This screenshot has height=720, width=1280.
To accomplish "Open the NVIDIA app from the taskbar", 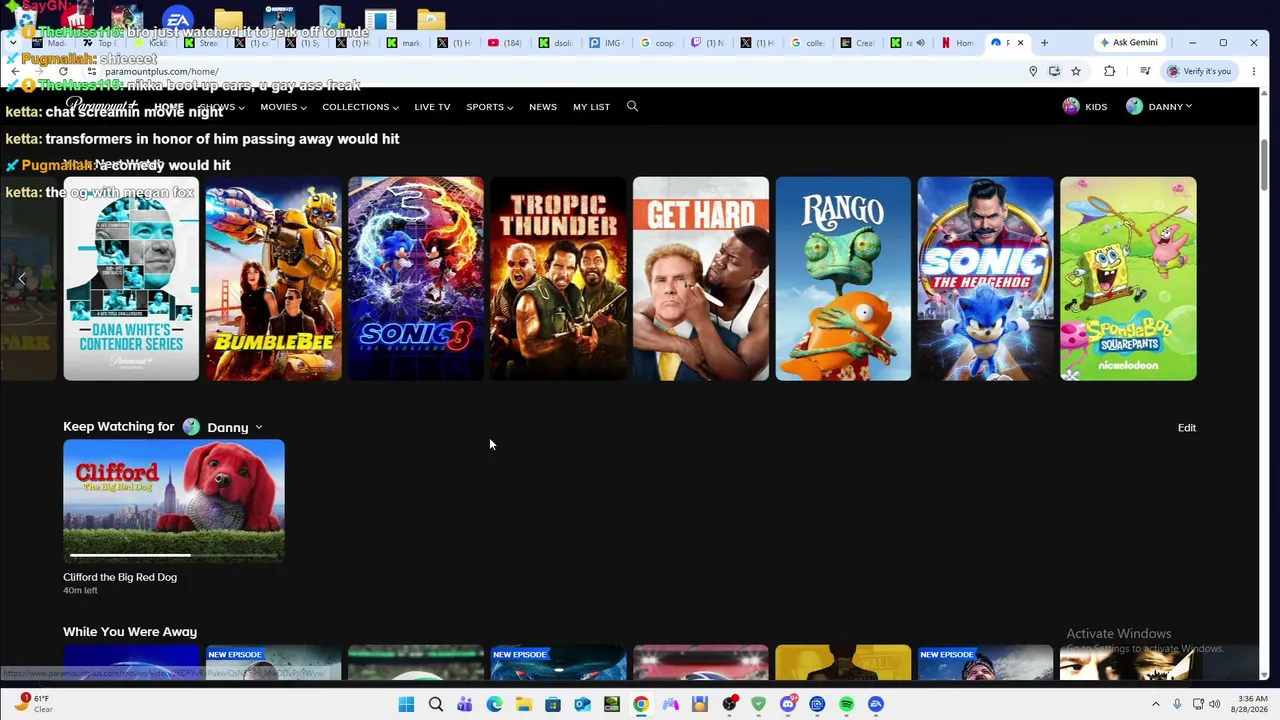I will click(612, 704).
